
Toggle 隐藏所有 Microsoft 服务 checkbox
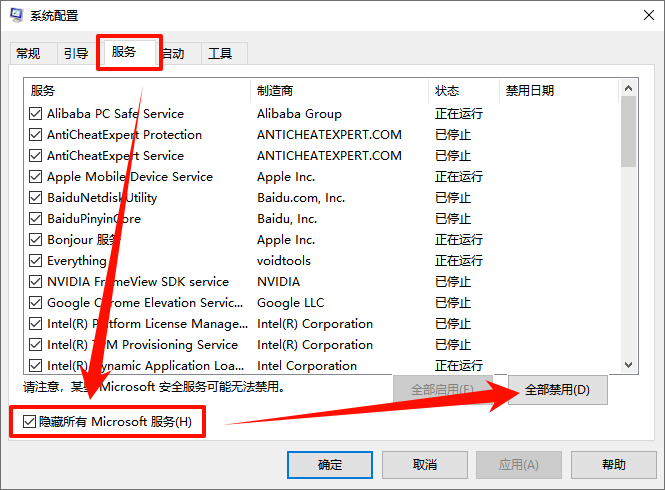(29, 422)
